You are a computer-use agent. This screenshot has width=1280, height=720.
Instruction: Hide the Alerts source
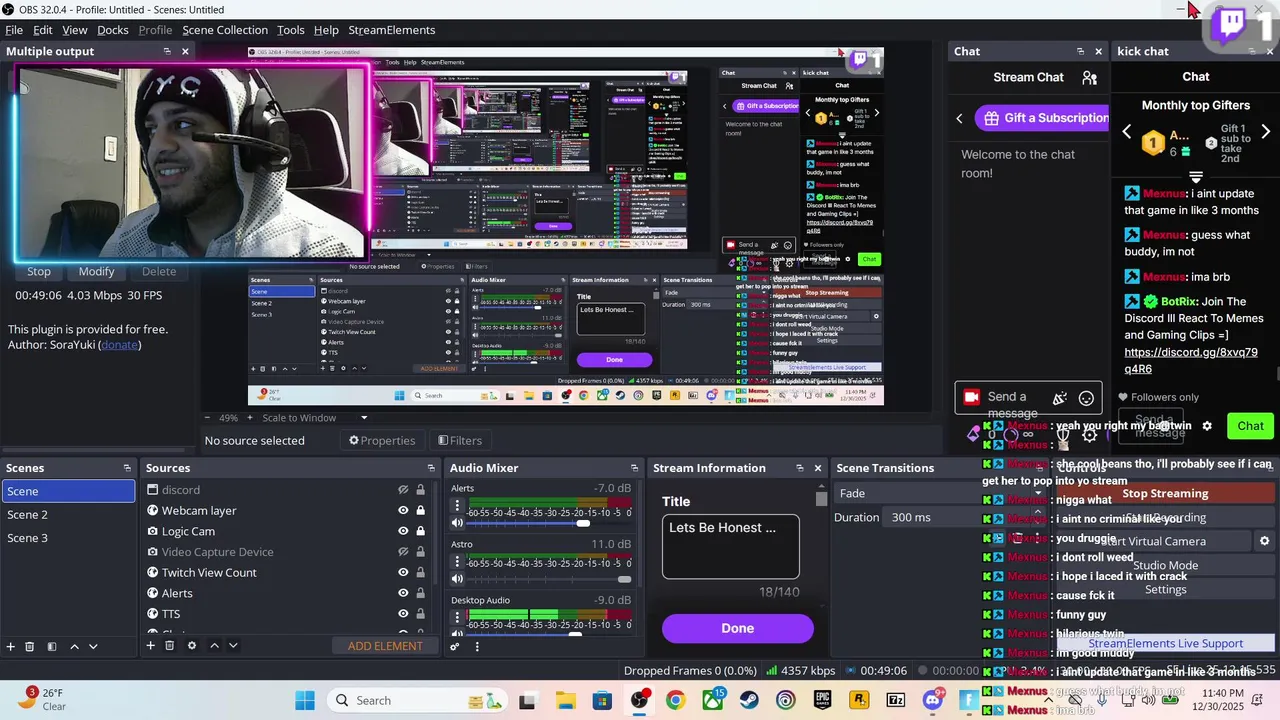coord(403,593)
